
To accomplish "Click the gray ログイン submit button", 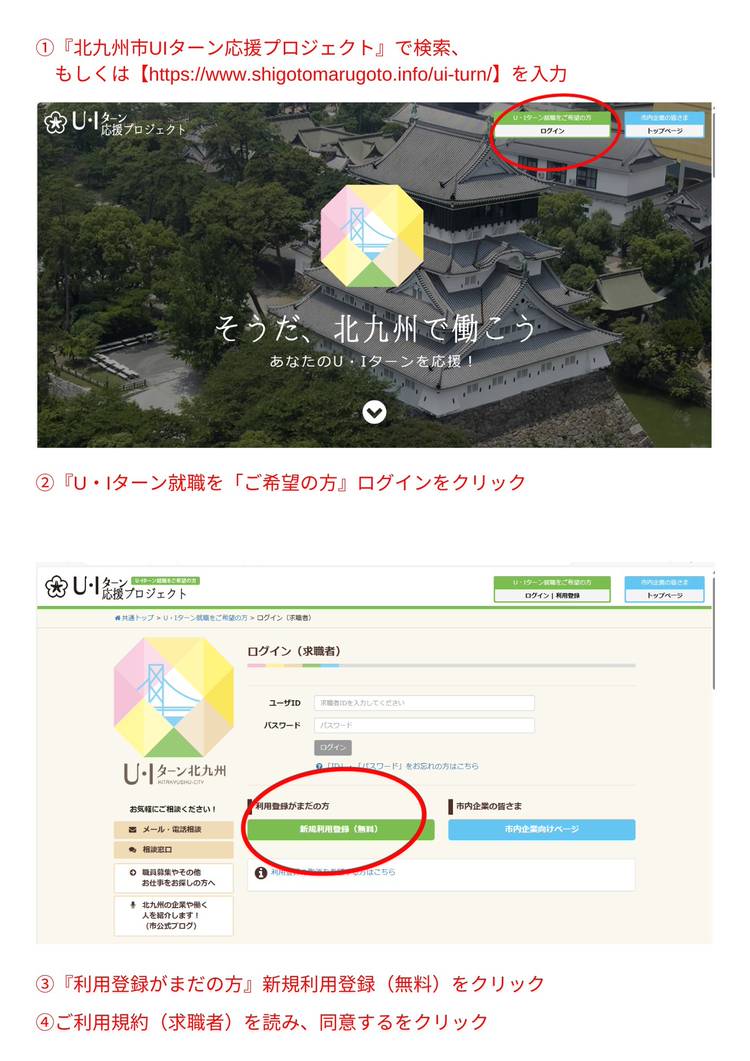I will click(332, 748).
